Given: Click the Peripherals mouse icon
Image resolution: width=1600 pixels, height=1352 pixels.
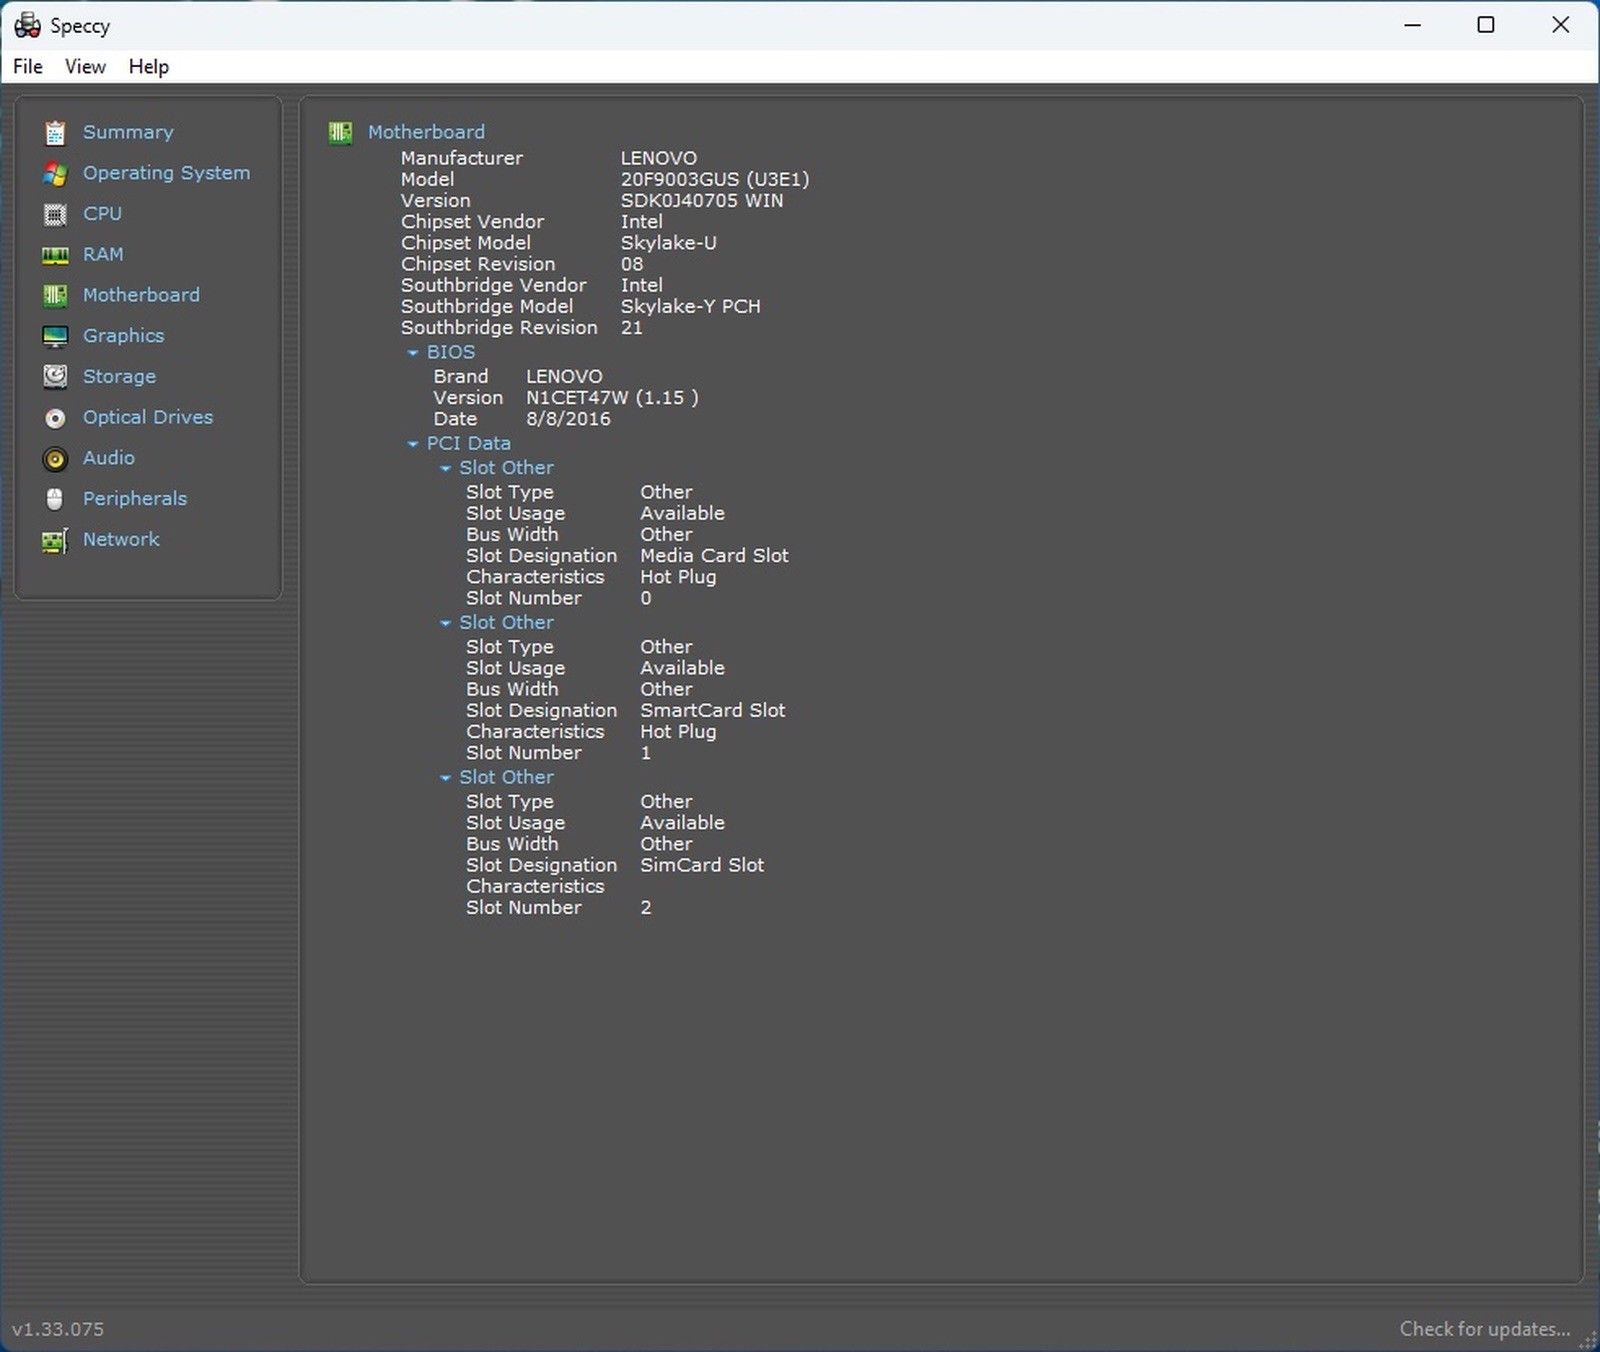Looking at the screenshot, I should point(55,499).
